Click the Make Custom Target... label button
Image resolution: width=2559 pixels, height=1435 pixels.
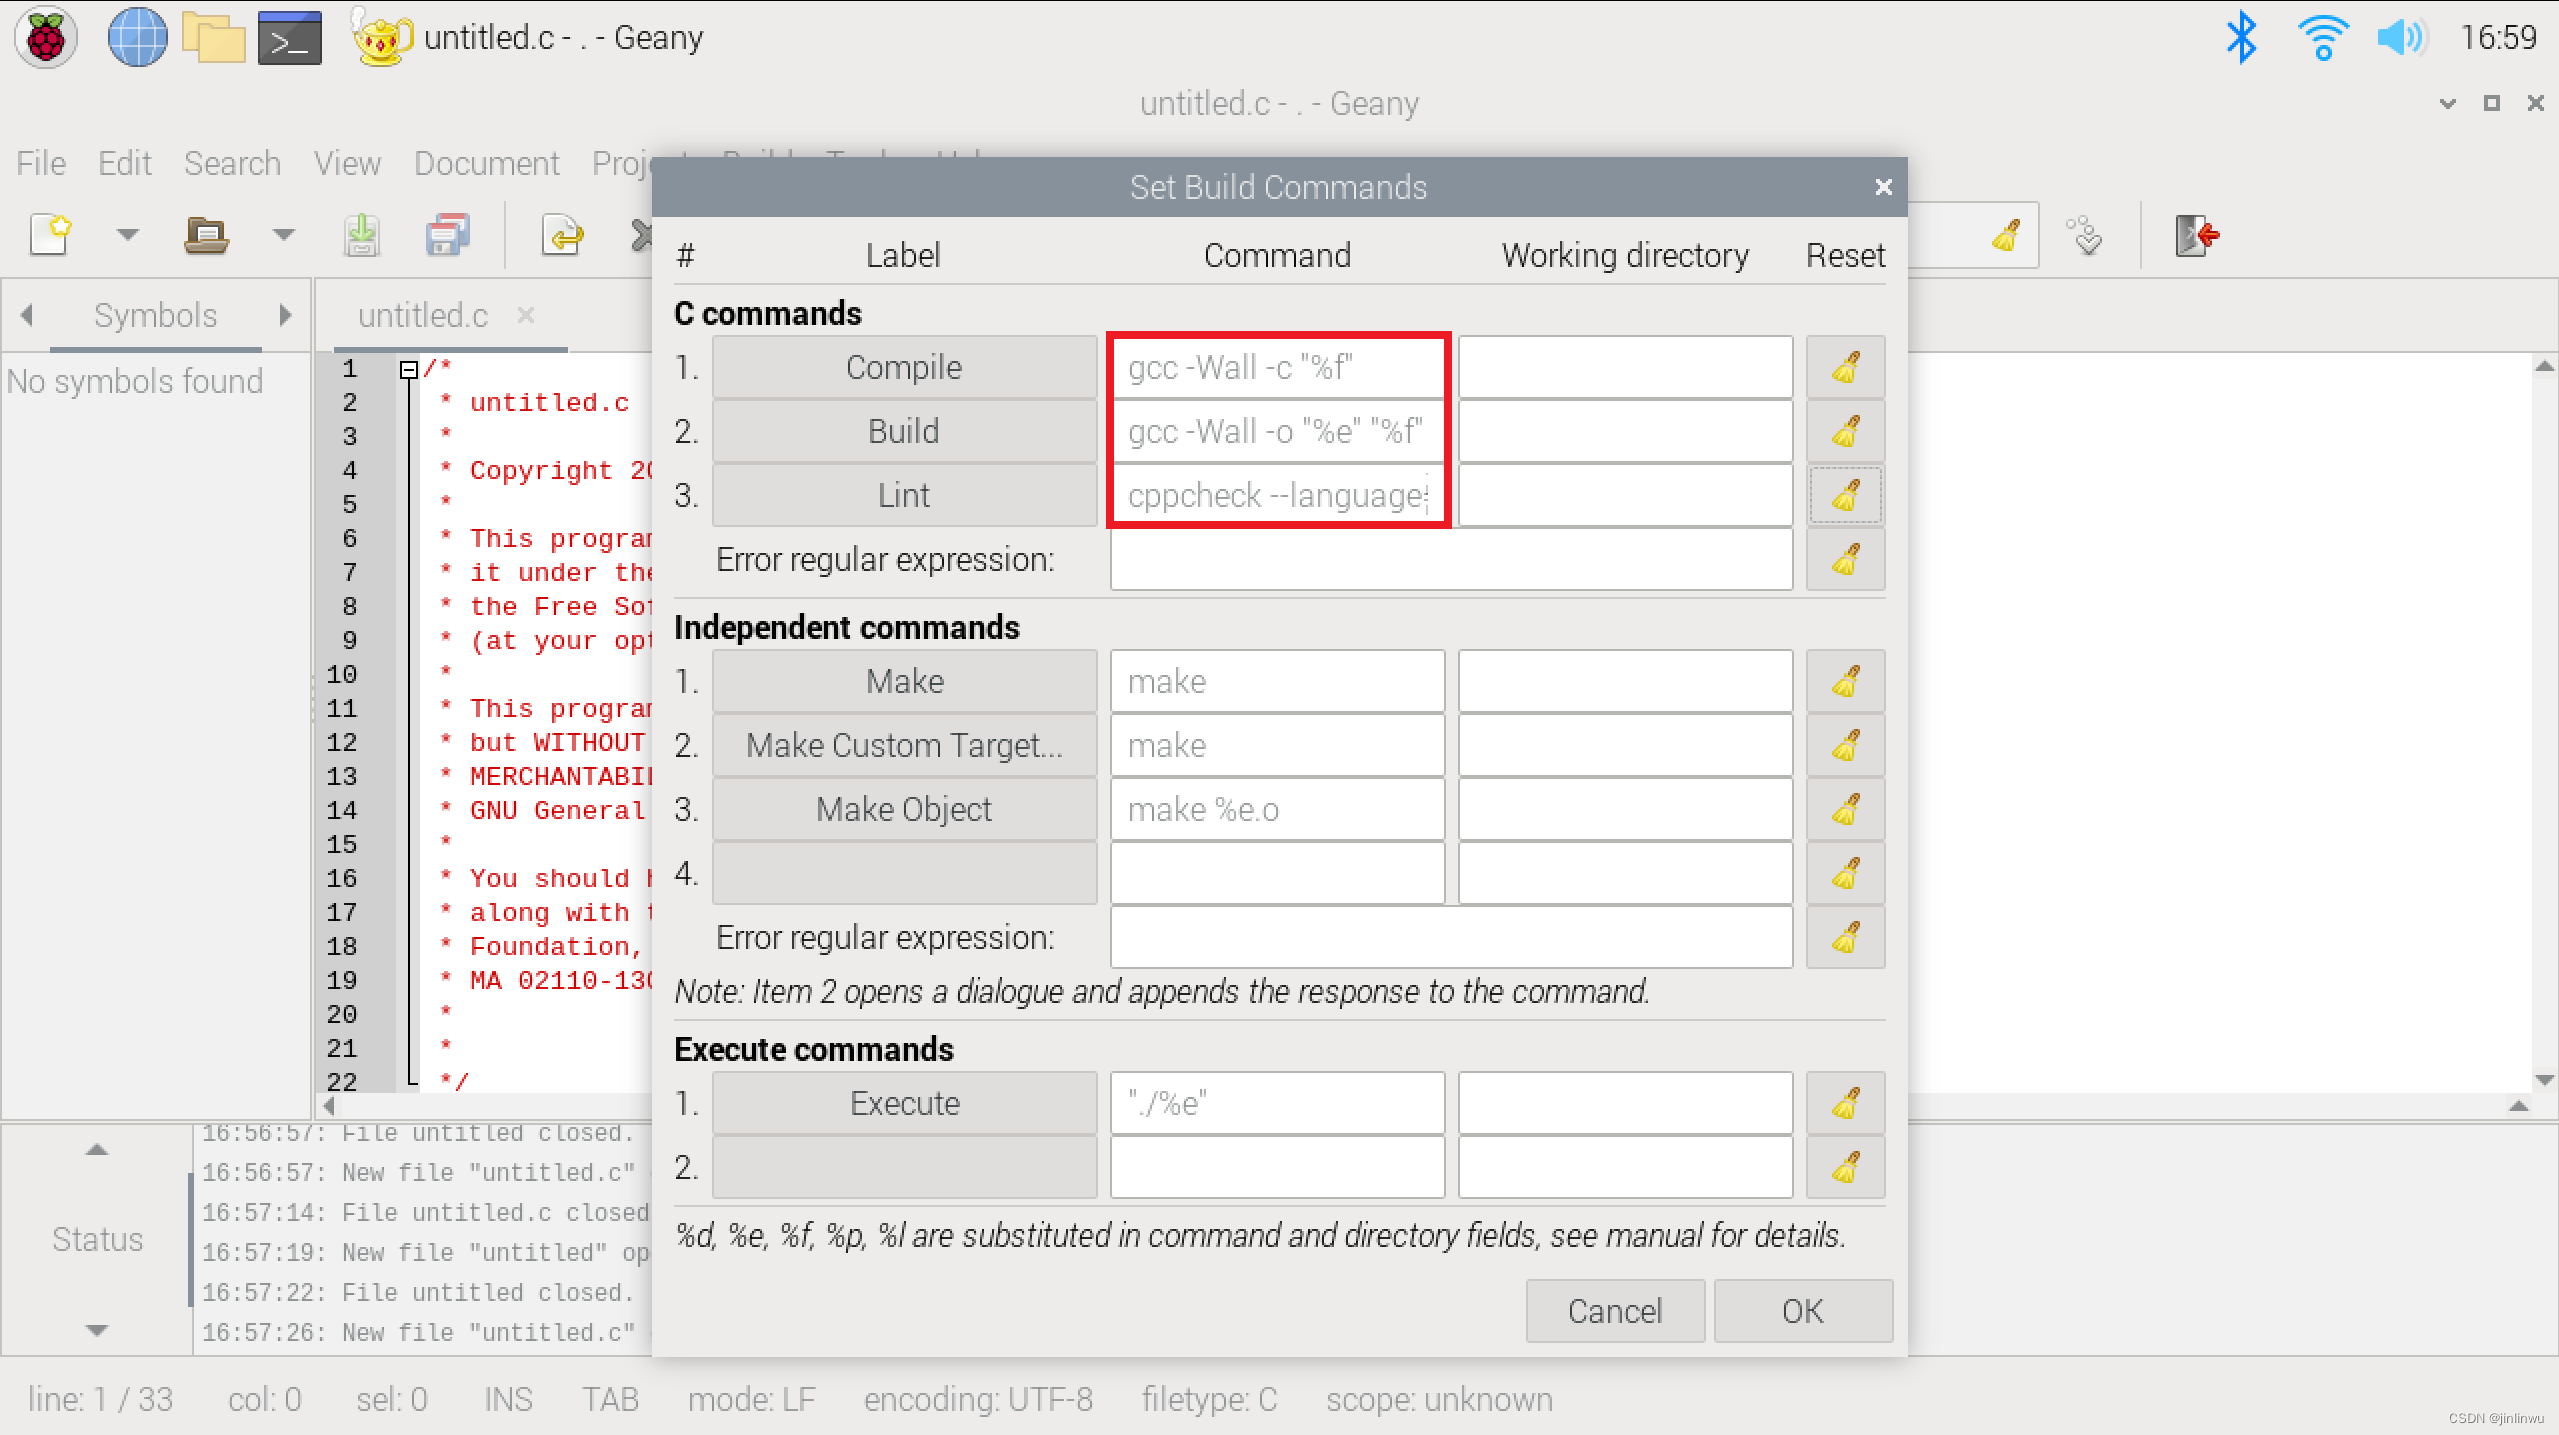click(904, 745)
